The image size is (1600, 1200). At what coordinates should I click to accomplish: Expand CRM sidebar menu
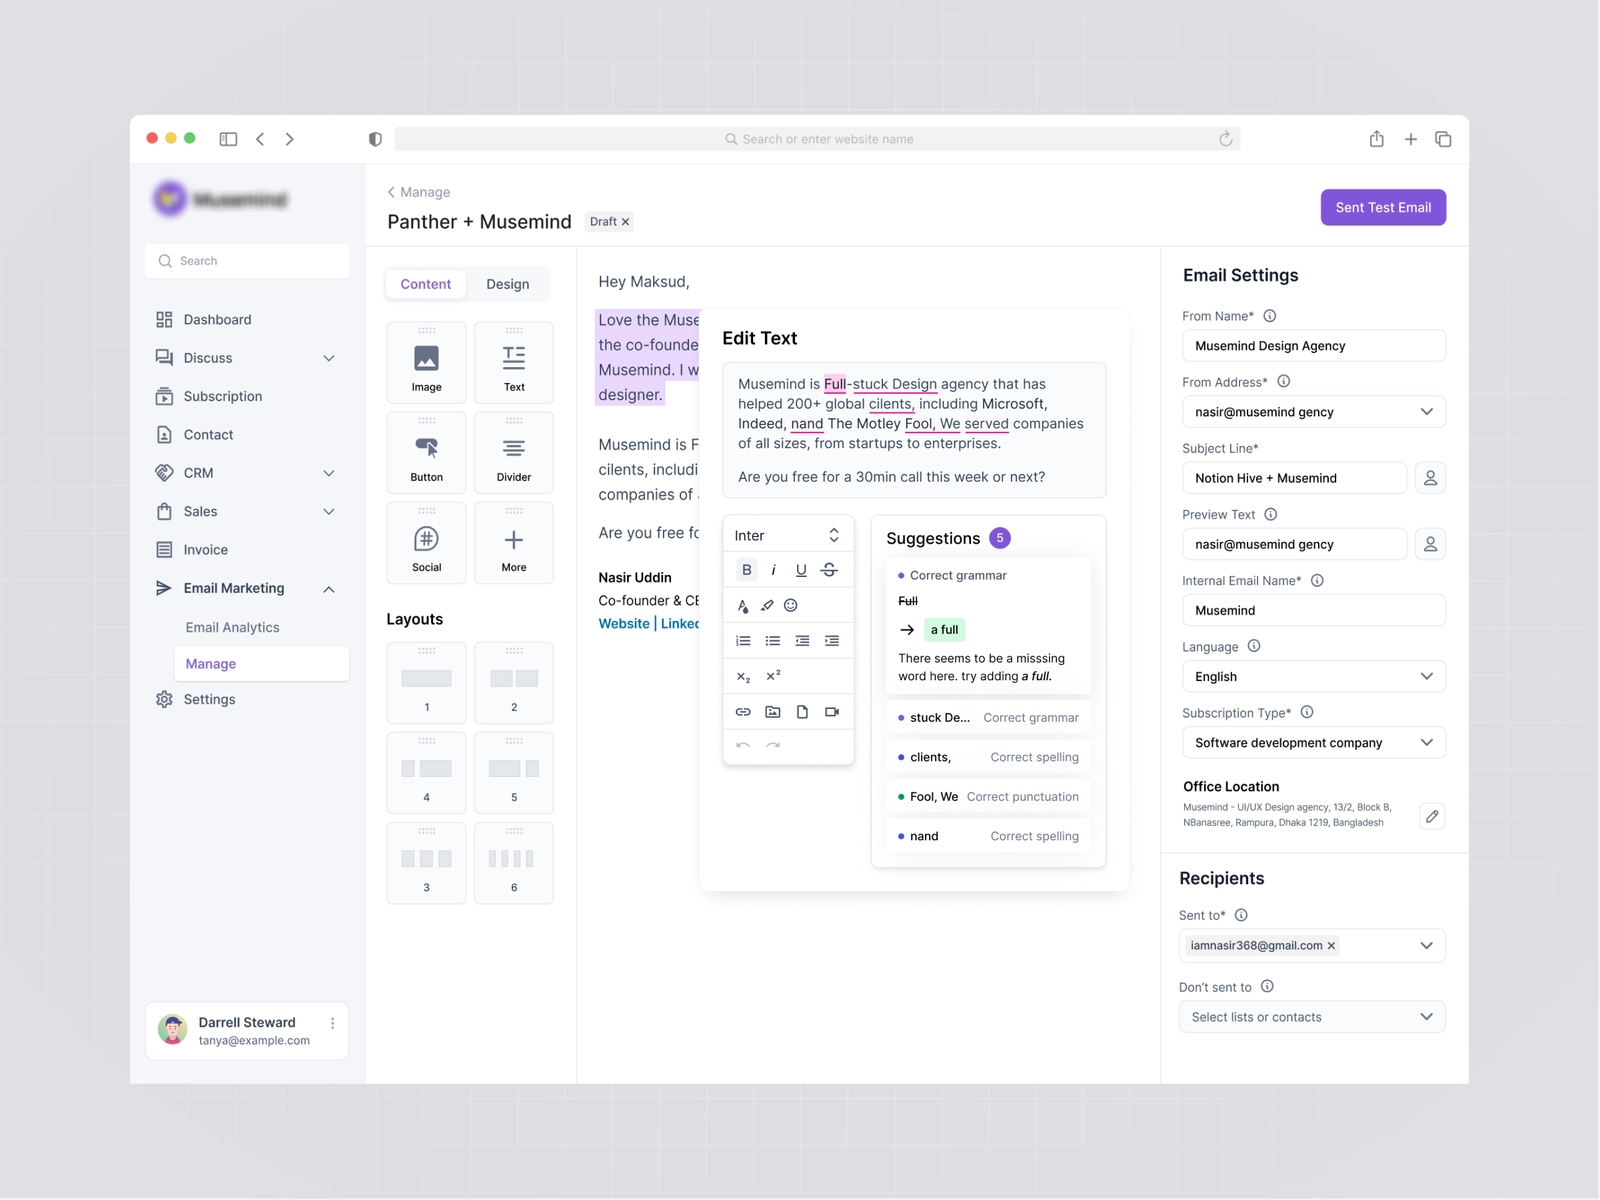pyautogui.click(x=328, y=473)
